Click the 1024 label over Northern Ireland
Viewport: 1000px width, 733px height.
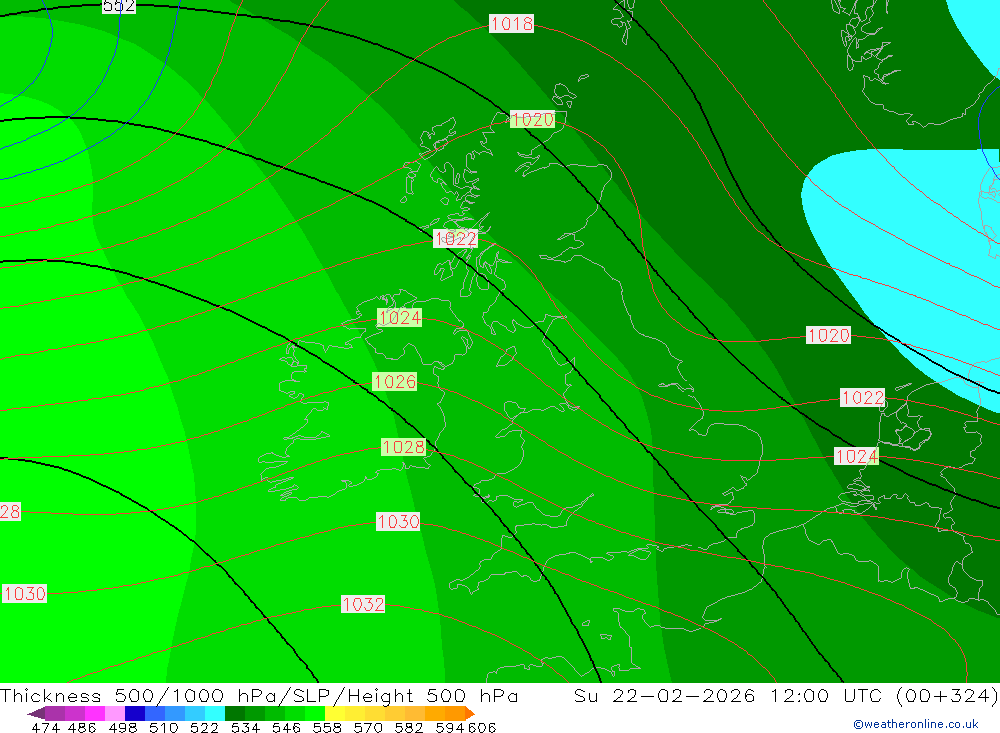point(399,317)
